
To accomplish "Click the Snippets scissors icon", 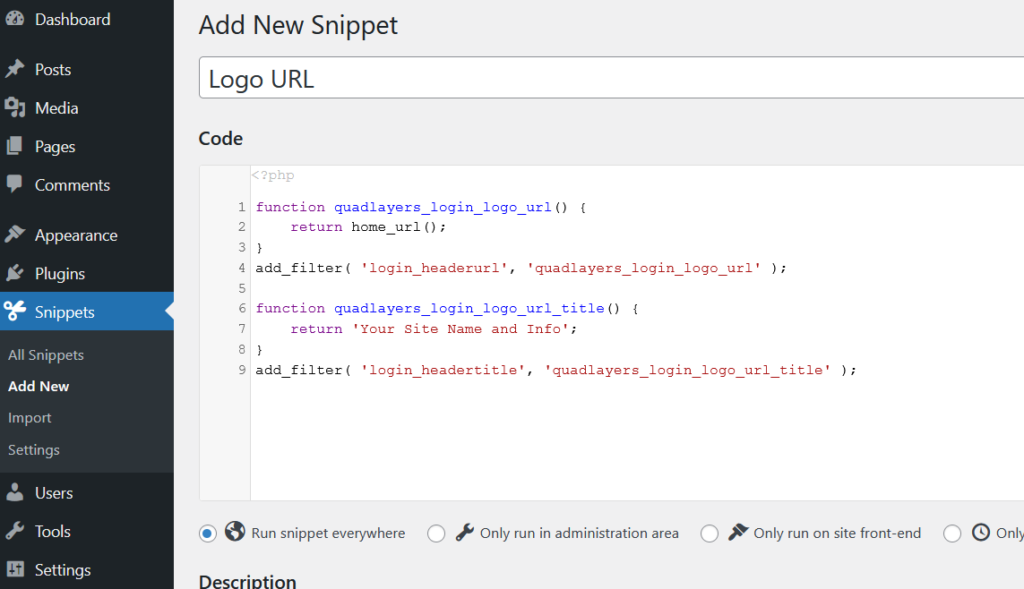I will click(14, 311).
